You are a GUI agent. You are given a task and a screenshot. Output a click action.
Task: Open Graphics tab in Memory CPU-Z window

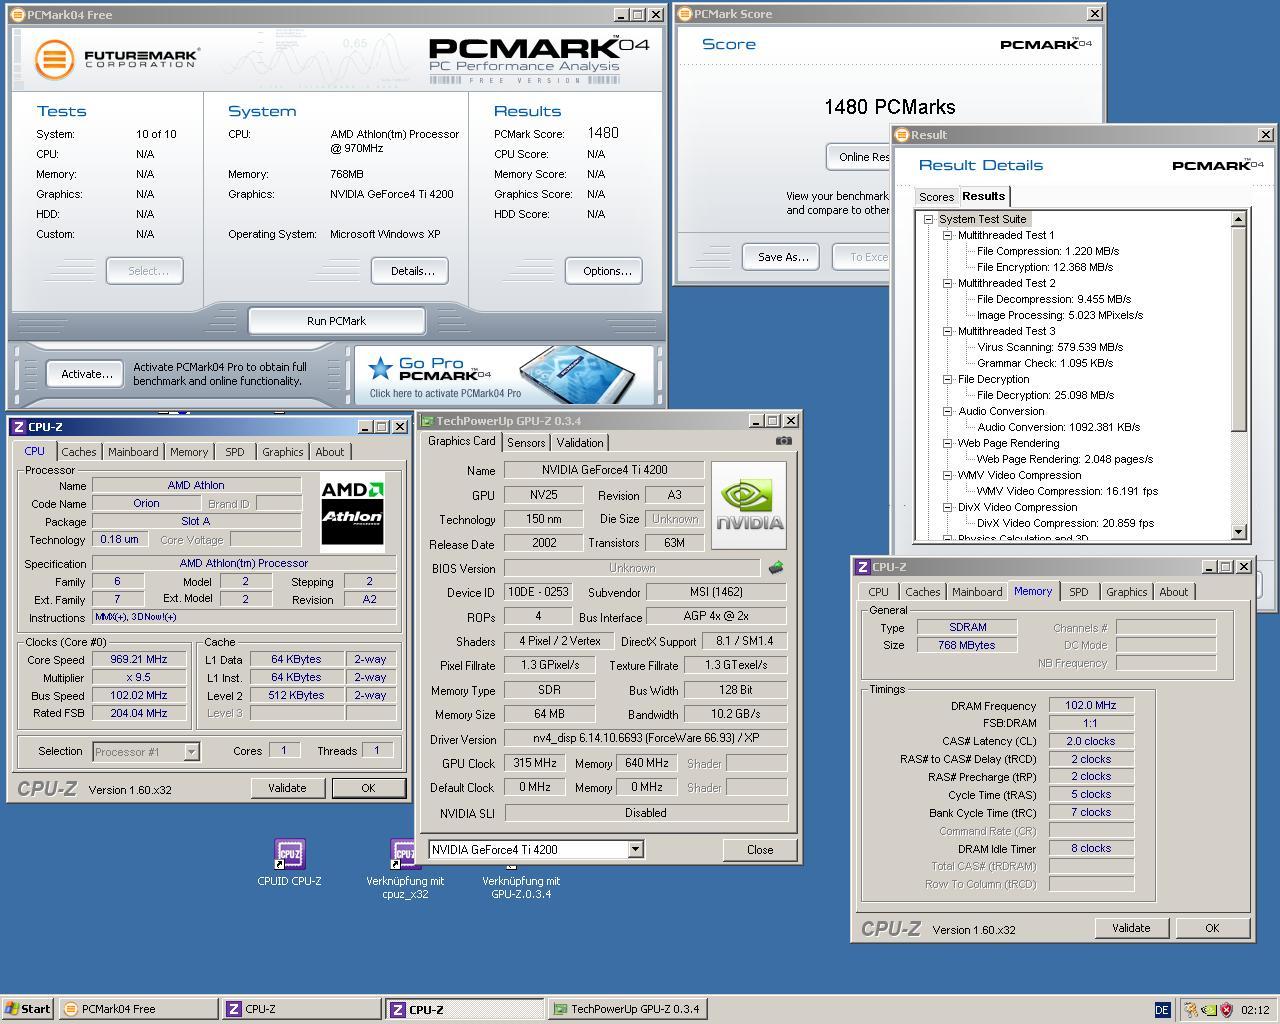1127,592
